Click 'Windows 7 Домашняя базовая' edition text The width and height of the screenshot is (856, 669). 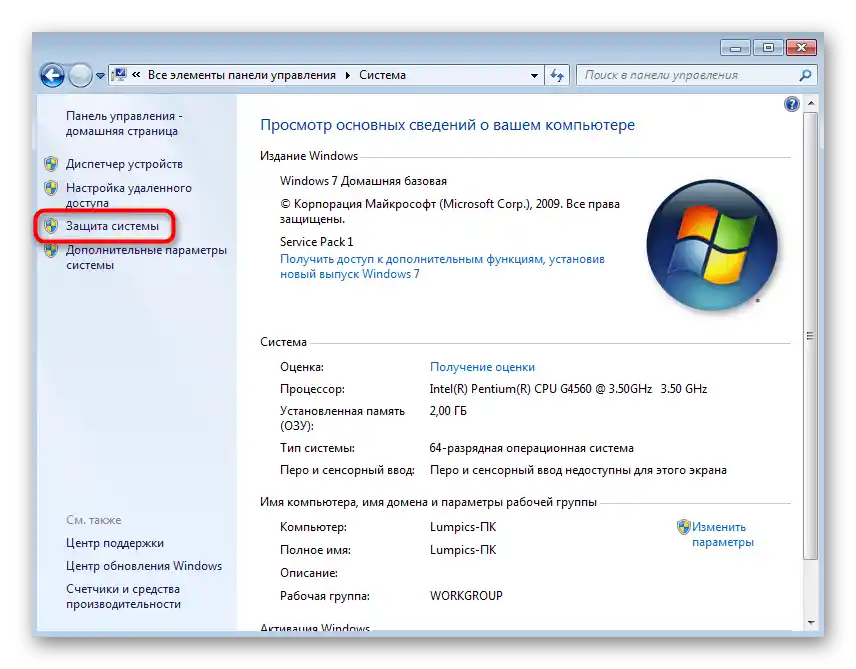tap(364, 181)
